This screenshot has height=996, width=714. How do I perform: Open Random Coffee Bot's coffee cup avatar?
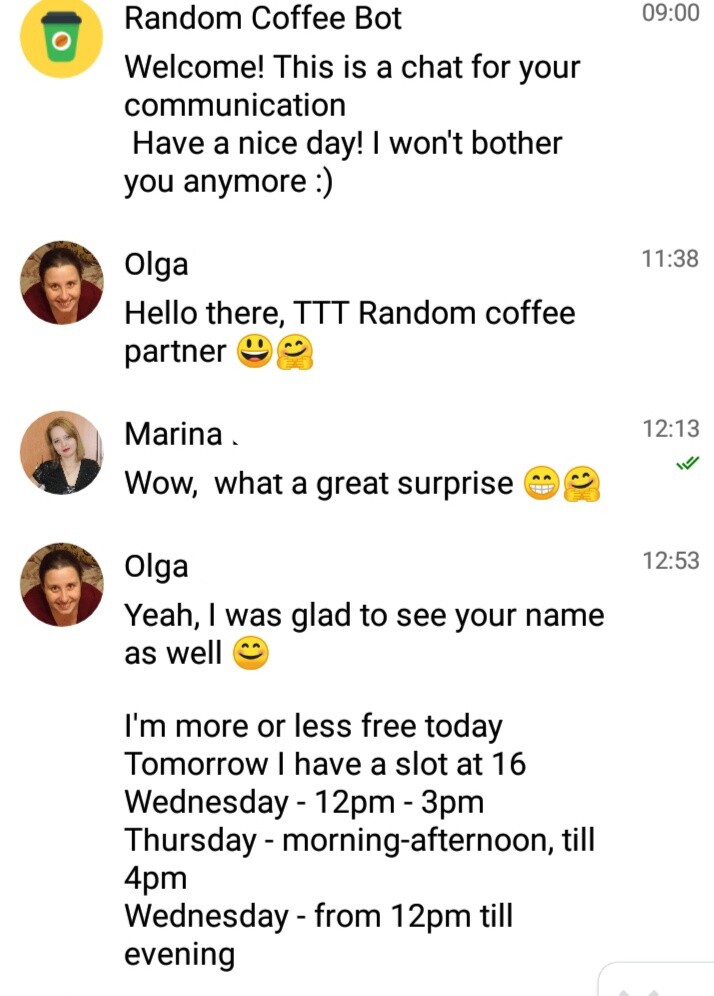coord(61,37)
